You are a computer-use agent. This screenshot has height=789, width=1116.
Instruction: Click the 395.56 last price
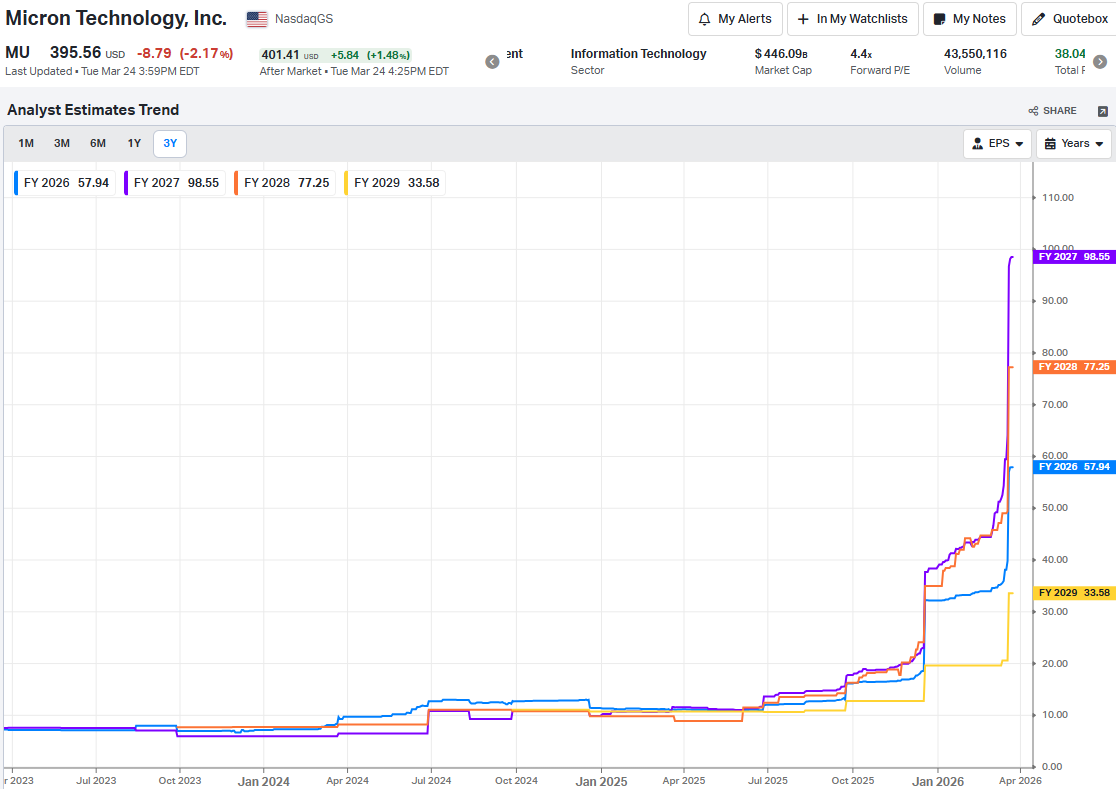75,53
